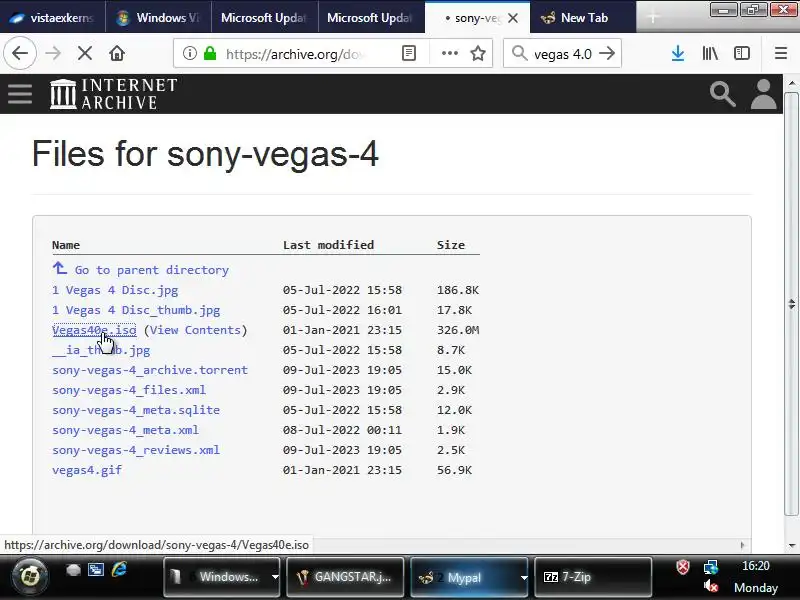Viewport: 800px width, 600px height.
Task: Select the Last modified column header
Action: point(329,245)
